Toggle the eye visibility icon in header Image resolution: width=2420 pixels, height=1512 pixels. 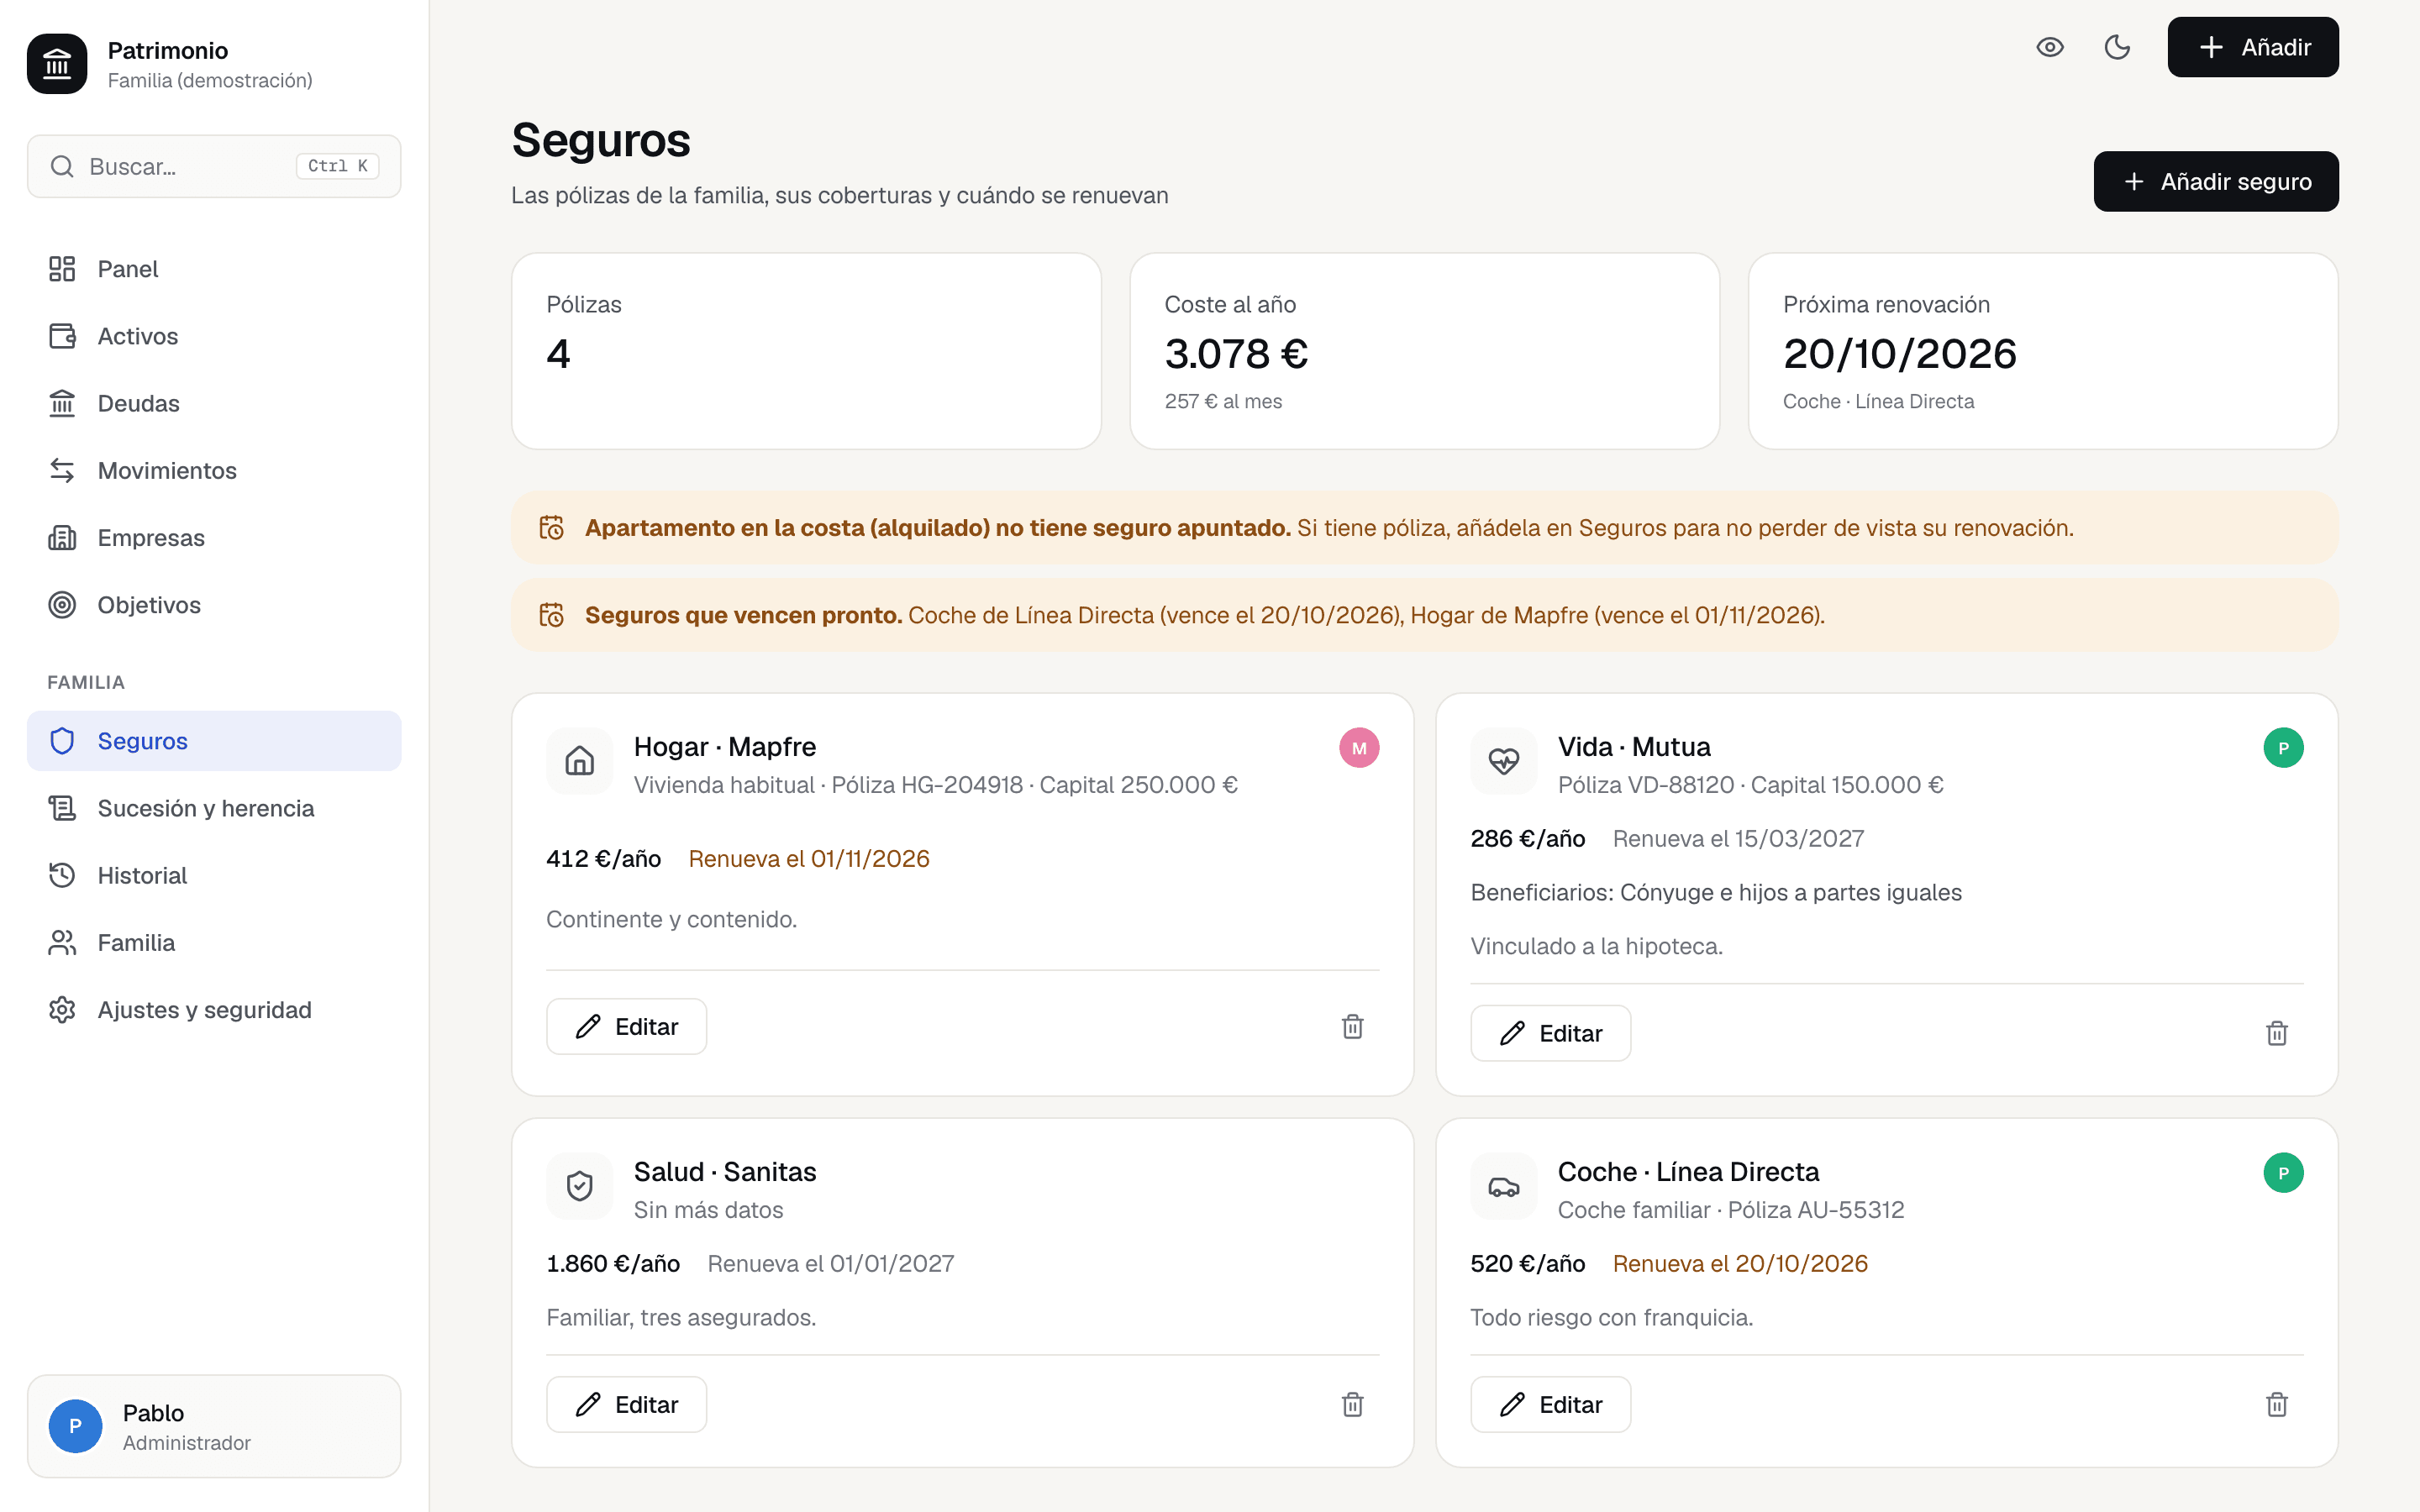point(2050,47)
